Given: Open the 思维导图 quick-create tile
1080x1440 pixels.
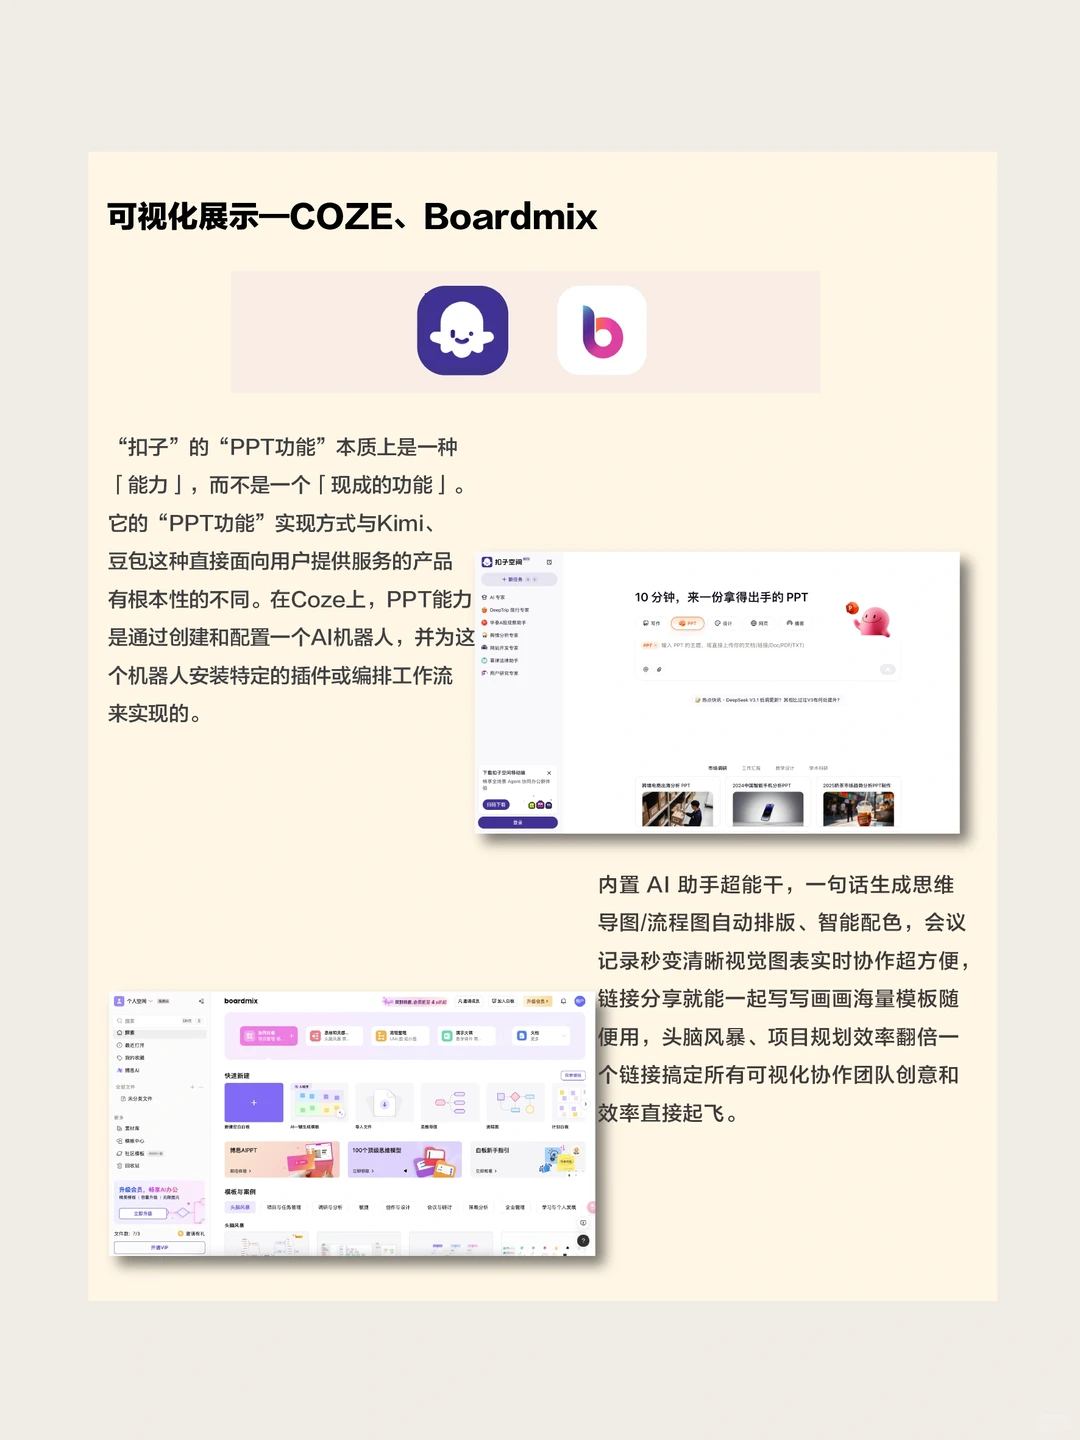Looking at the screenshot, I should (450, 1102).
